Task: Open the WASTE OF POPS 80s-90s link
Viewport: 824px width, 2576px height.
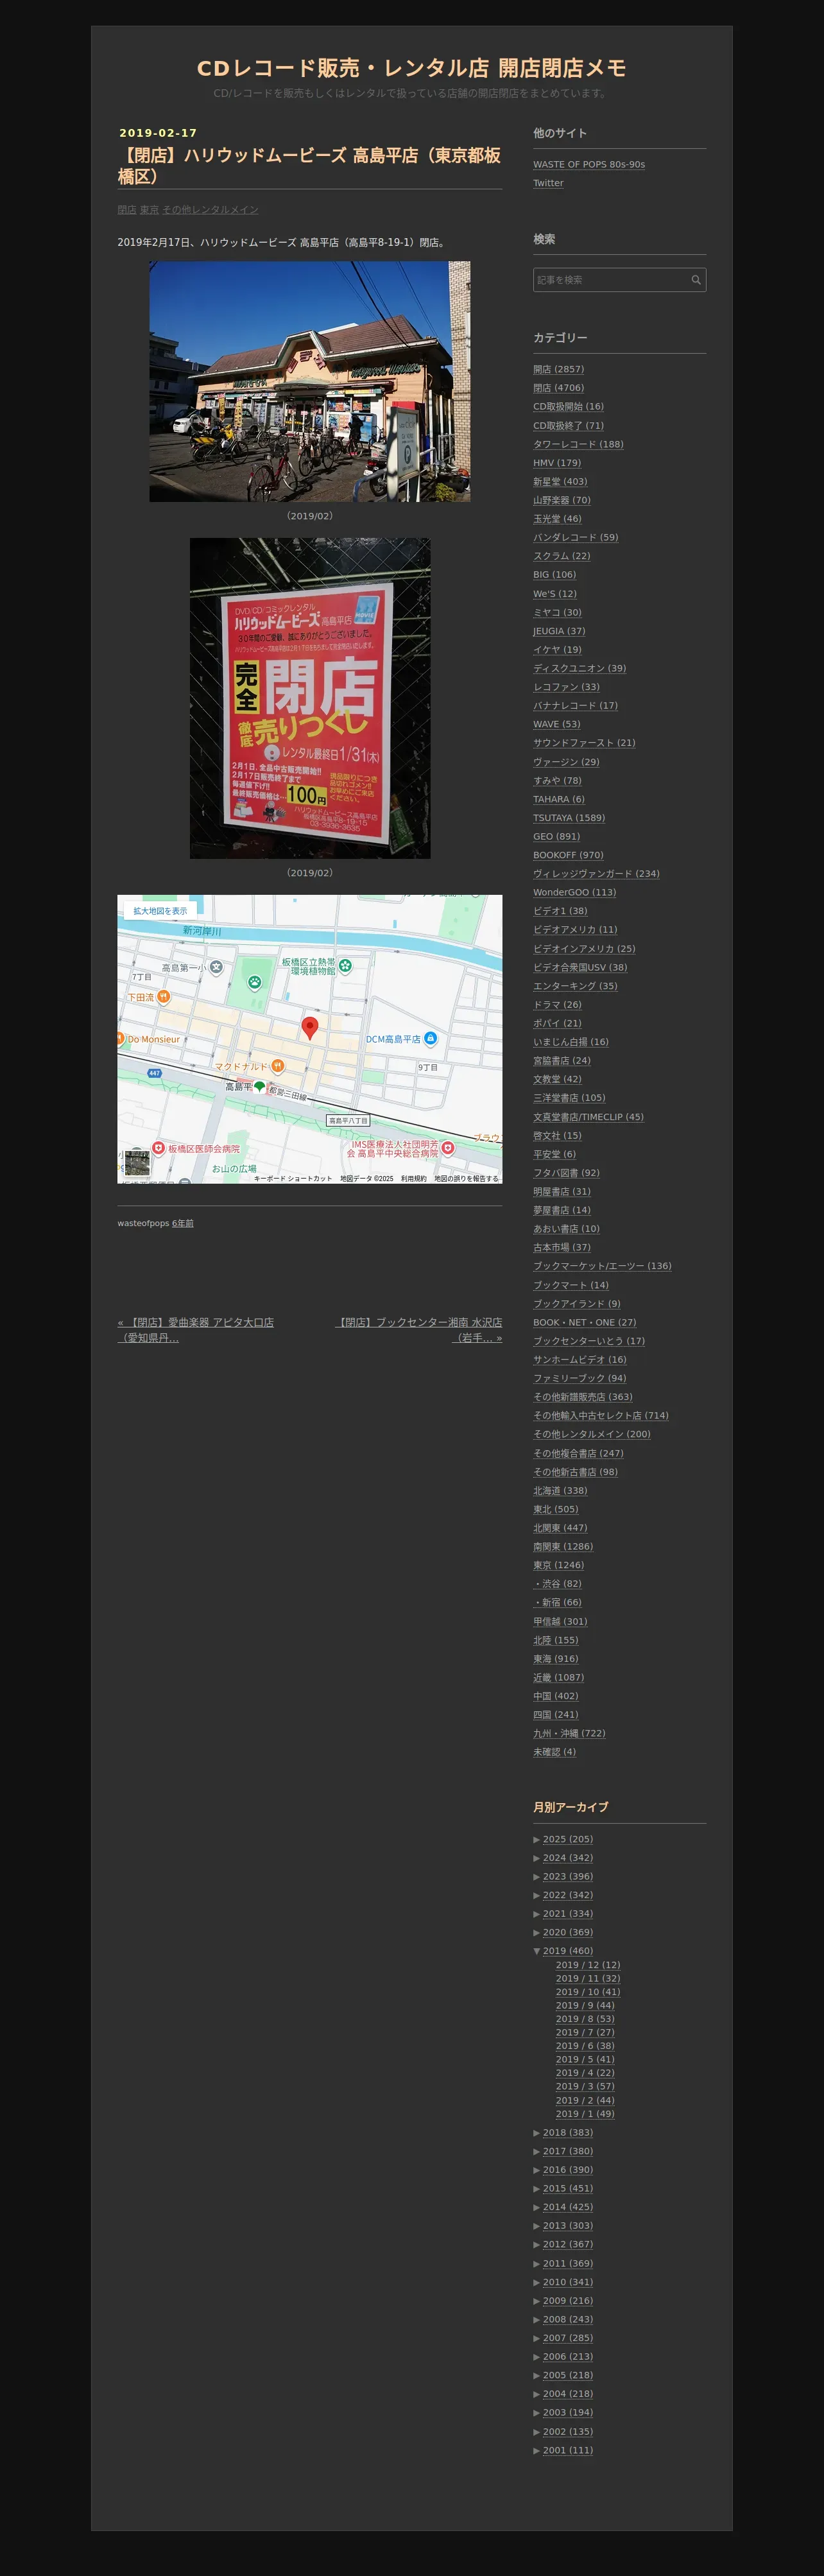Action: (589, 164)
